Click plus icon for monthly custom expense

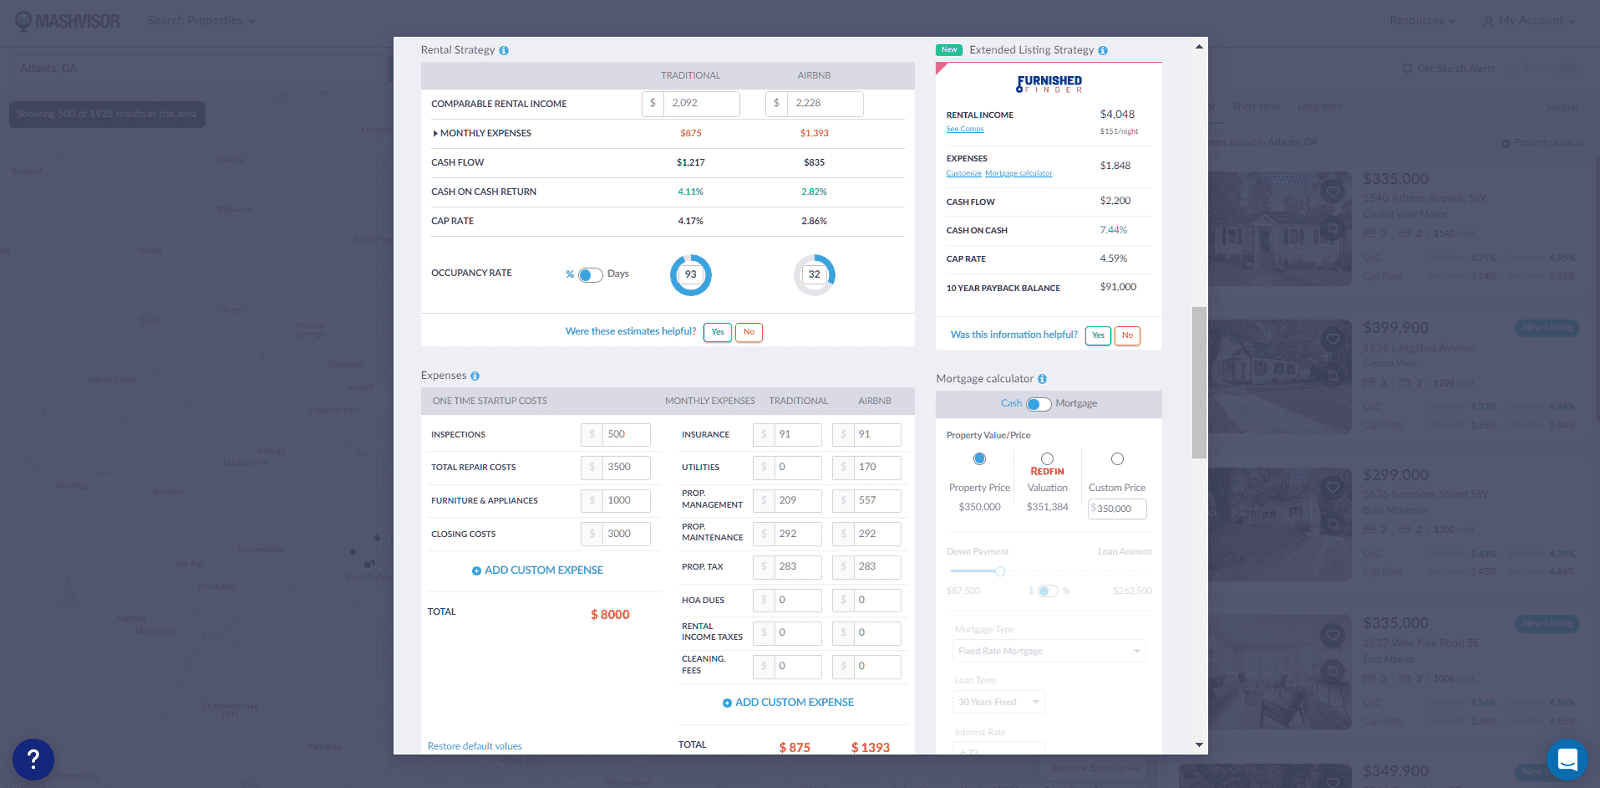[727, 703]
